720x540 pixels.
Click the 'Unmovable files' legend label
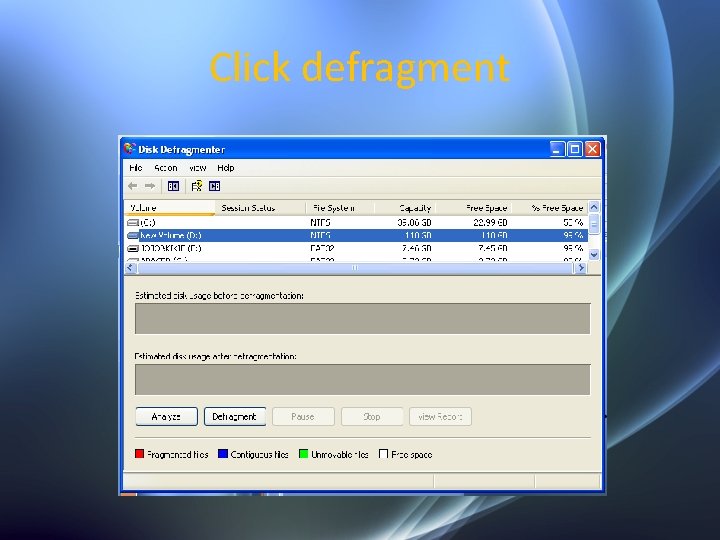coord(340,455)
